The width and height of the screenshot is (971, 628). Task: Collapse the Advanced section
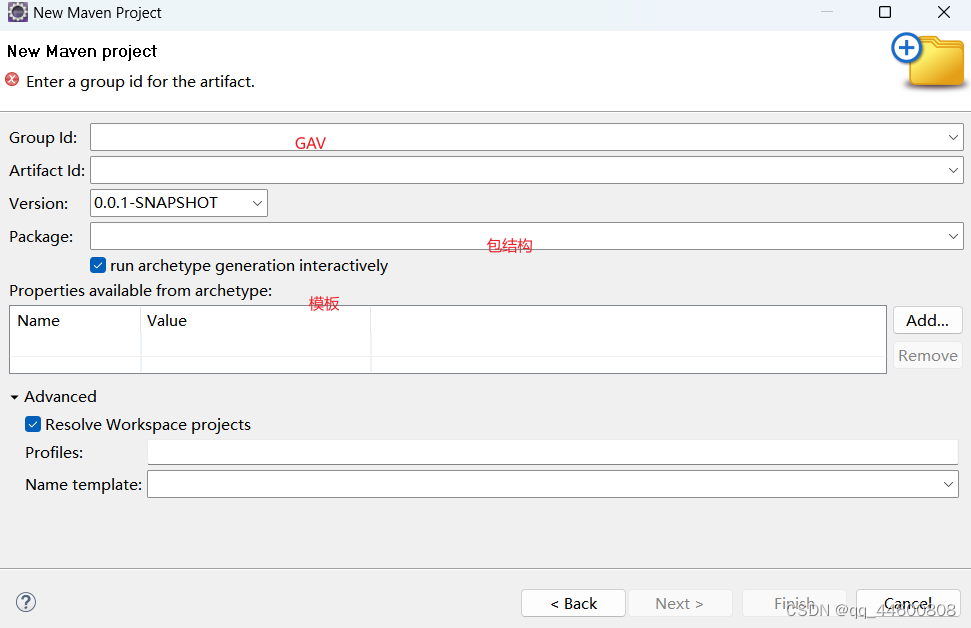[x=14, y=397]
